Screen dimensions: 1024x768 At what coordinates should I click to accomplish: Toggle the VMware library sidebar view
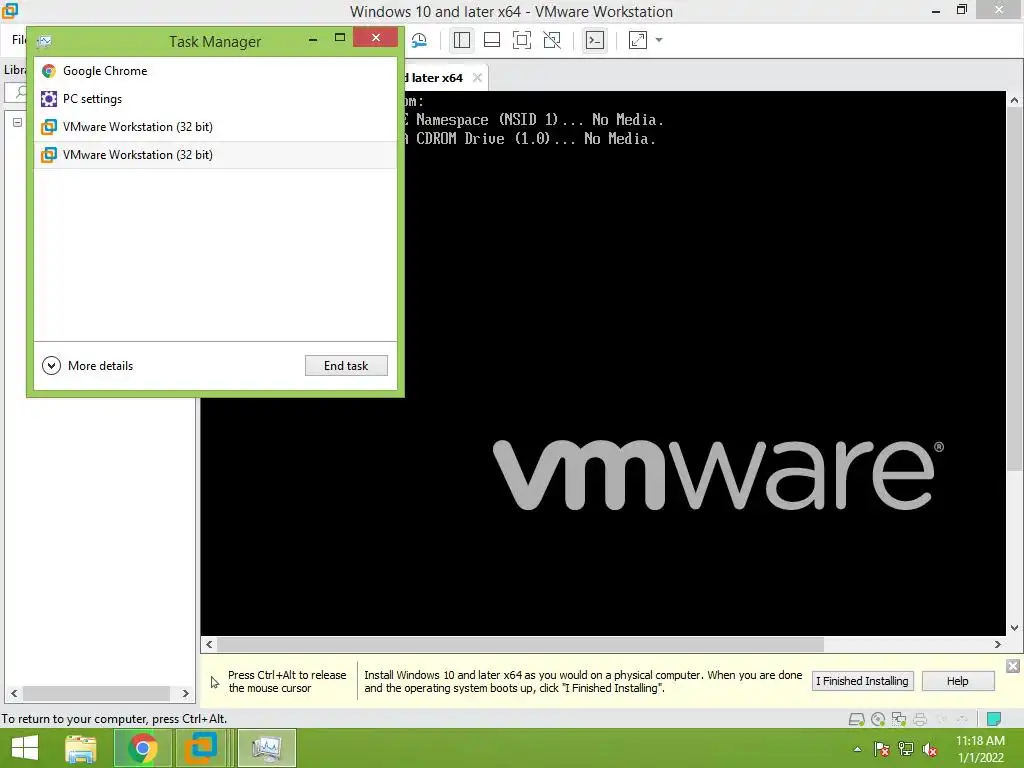462,40
